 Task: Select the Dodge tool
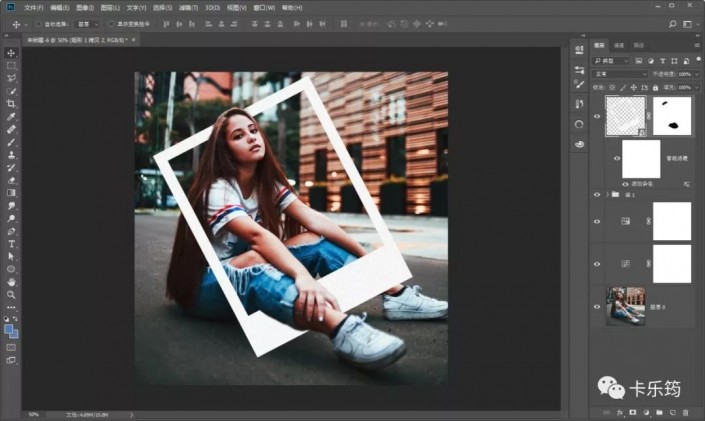11,219
